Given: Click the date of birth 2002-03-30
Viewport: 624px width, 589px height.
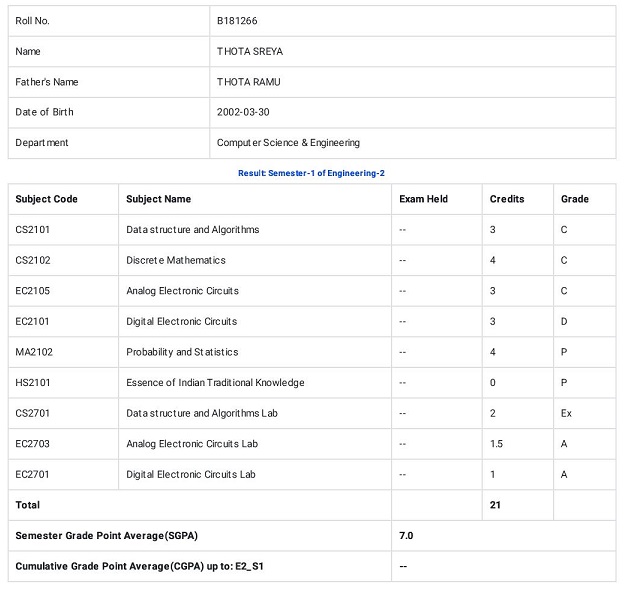Looking at the screenshot, I should coord(243,112).
